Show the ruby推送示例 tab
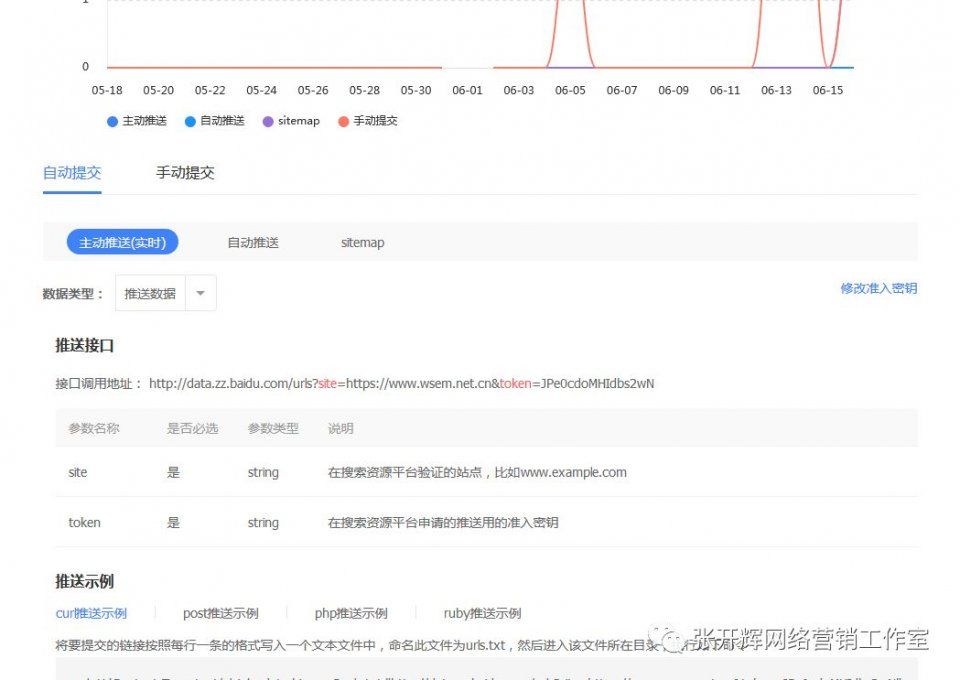Viewport: 960px width, 680px height. coord(482,613)
